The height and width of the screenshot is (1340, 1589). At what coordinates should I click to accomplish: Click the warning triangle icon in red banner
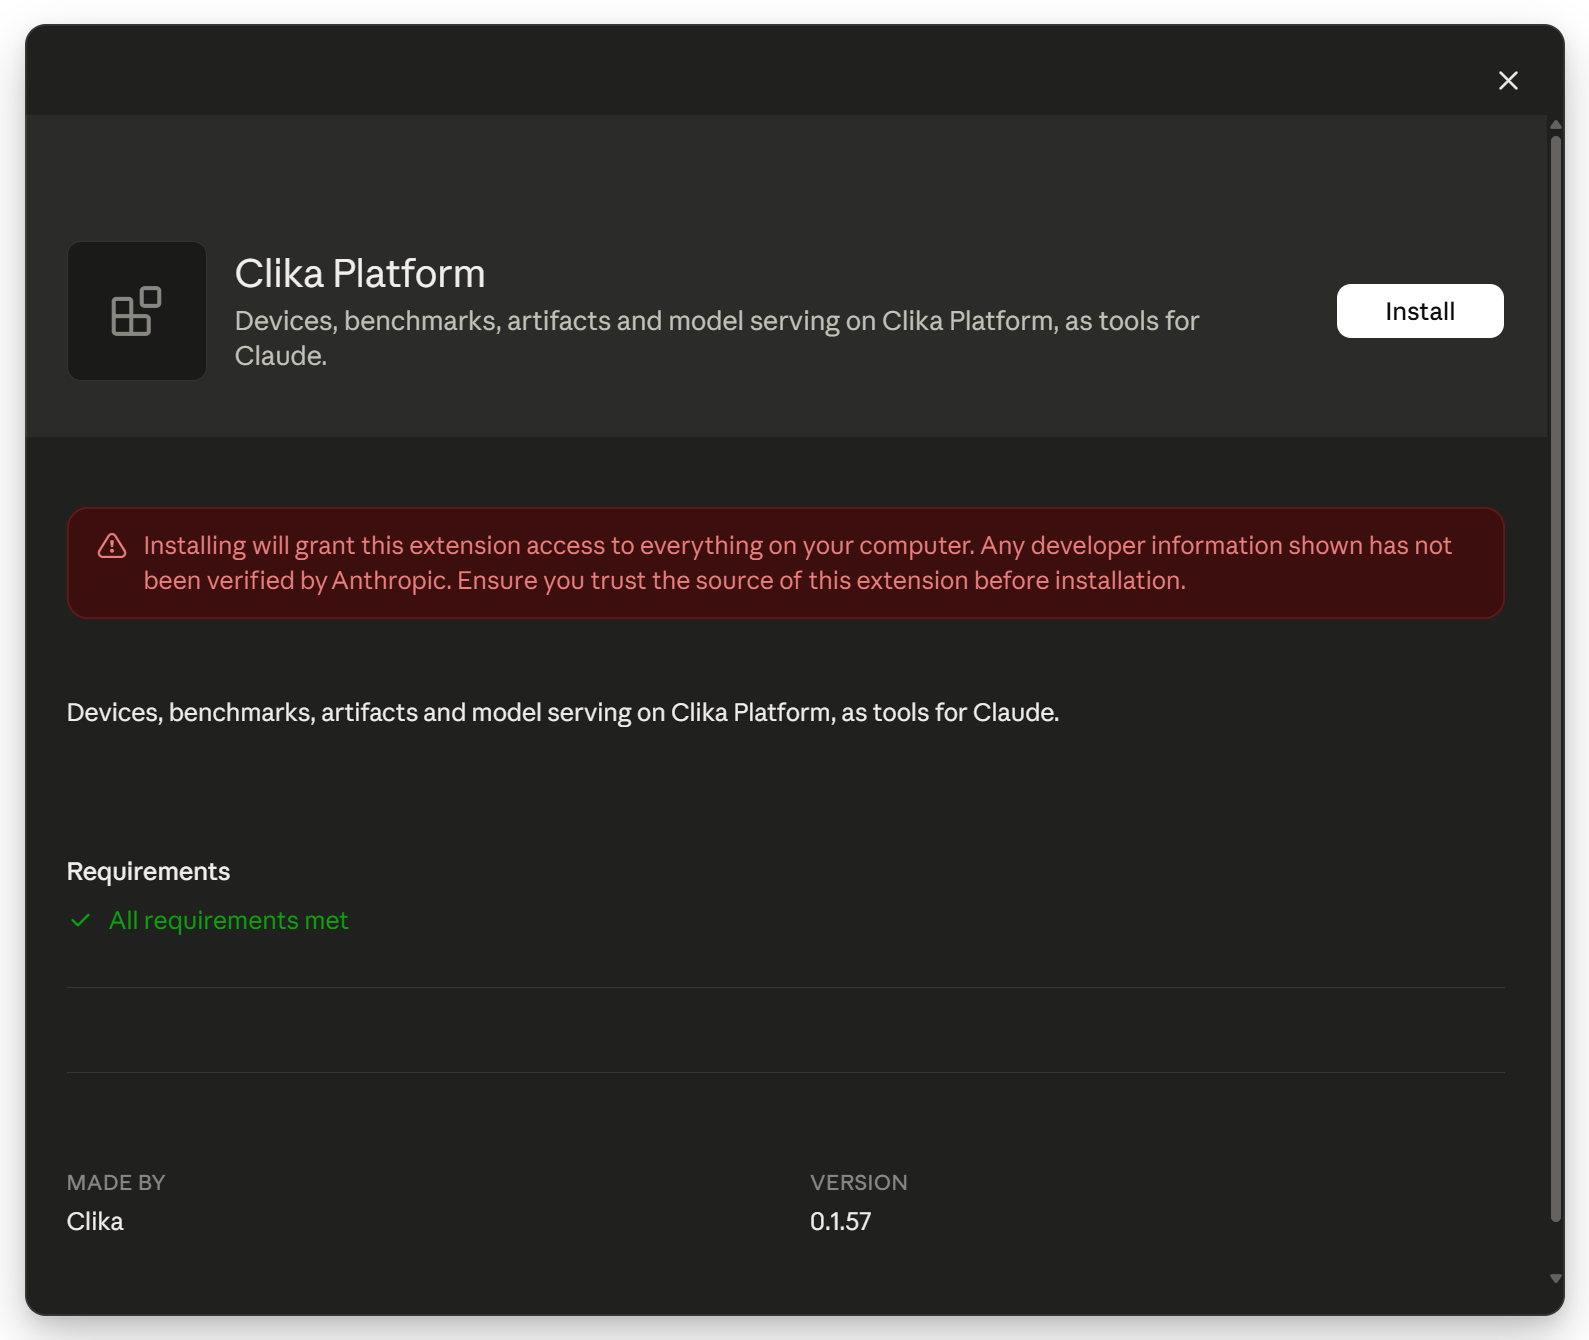[112, 546]
